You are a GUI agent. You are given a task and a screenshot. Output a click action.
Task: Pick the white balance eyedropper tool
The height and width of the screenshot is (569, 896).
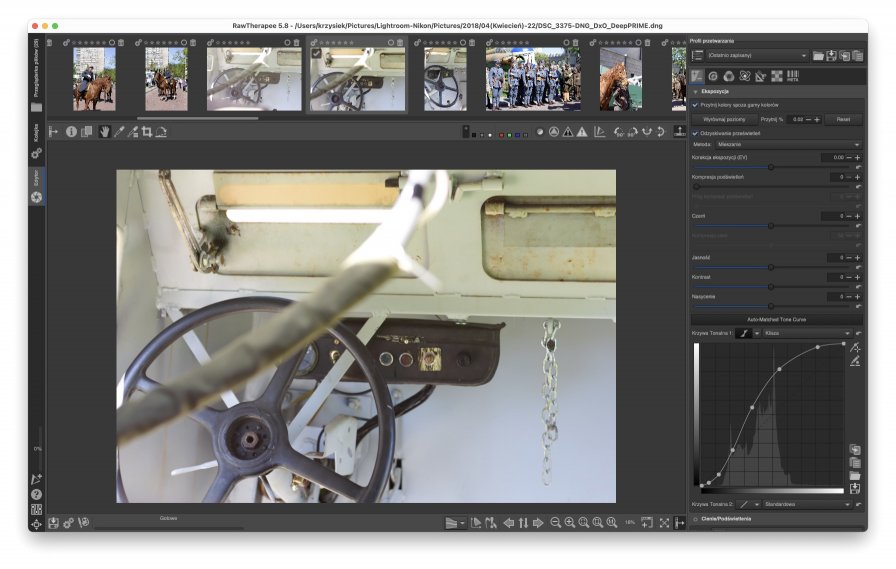pyautogui.click(x=117, y=132)
